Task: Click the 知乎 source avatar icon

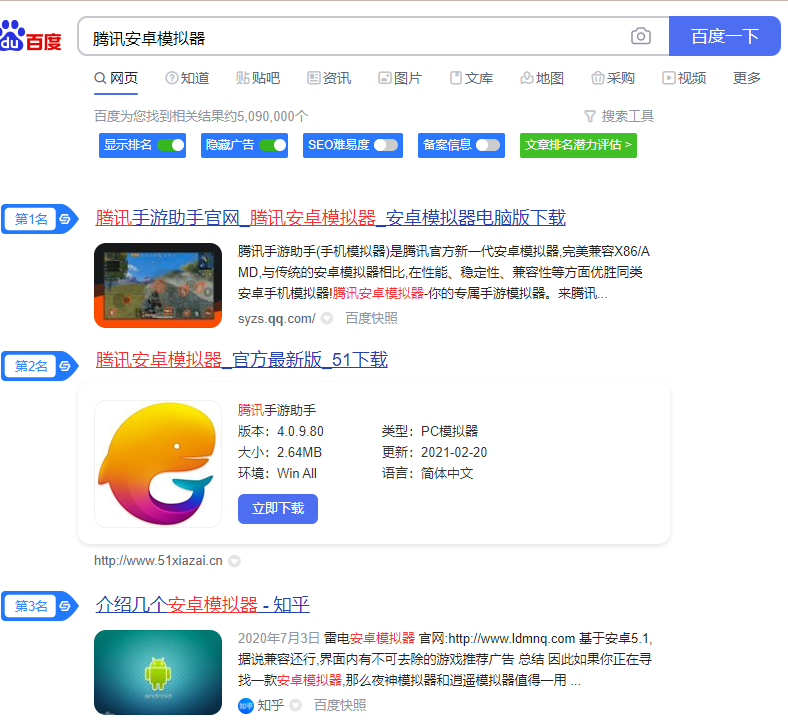Action: pos(246,705)
